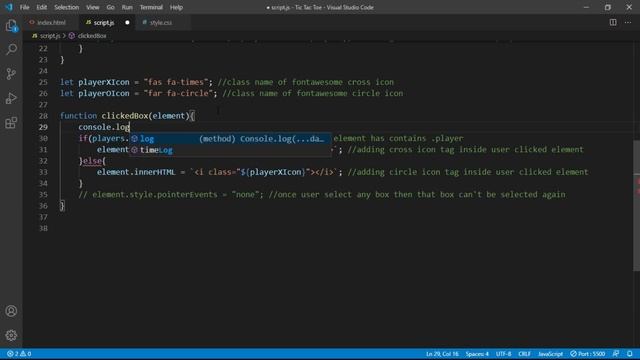Click line number 25 in gutter
Image resolution: width=640 pixels, height=360 pixels.
point(43,82)
